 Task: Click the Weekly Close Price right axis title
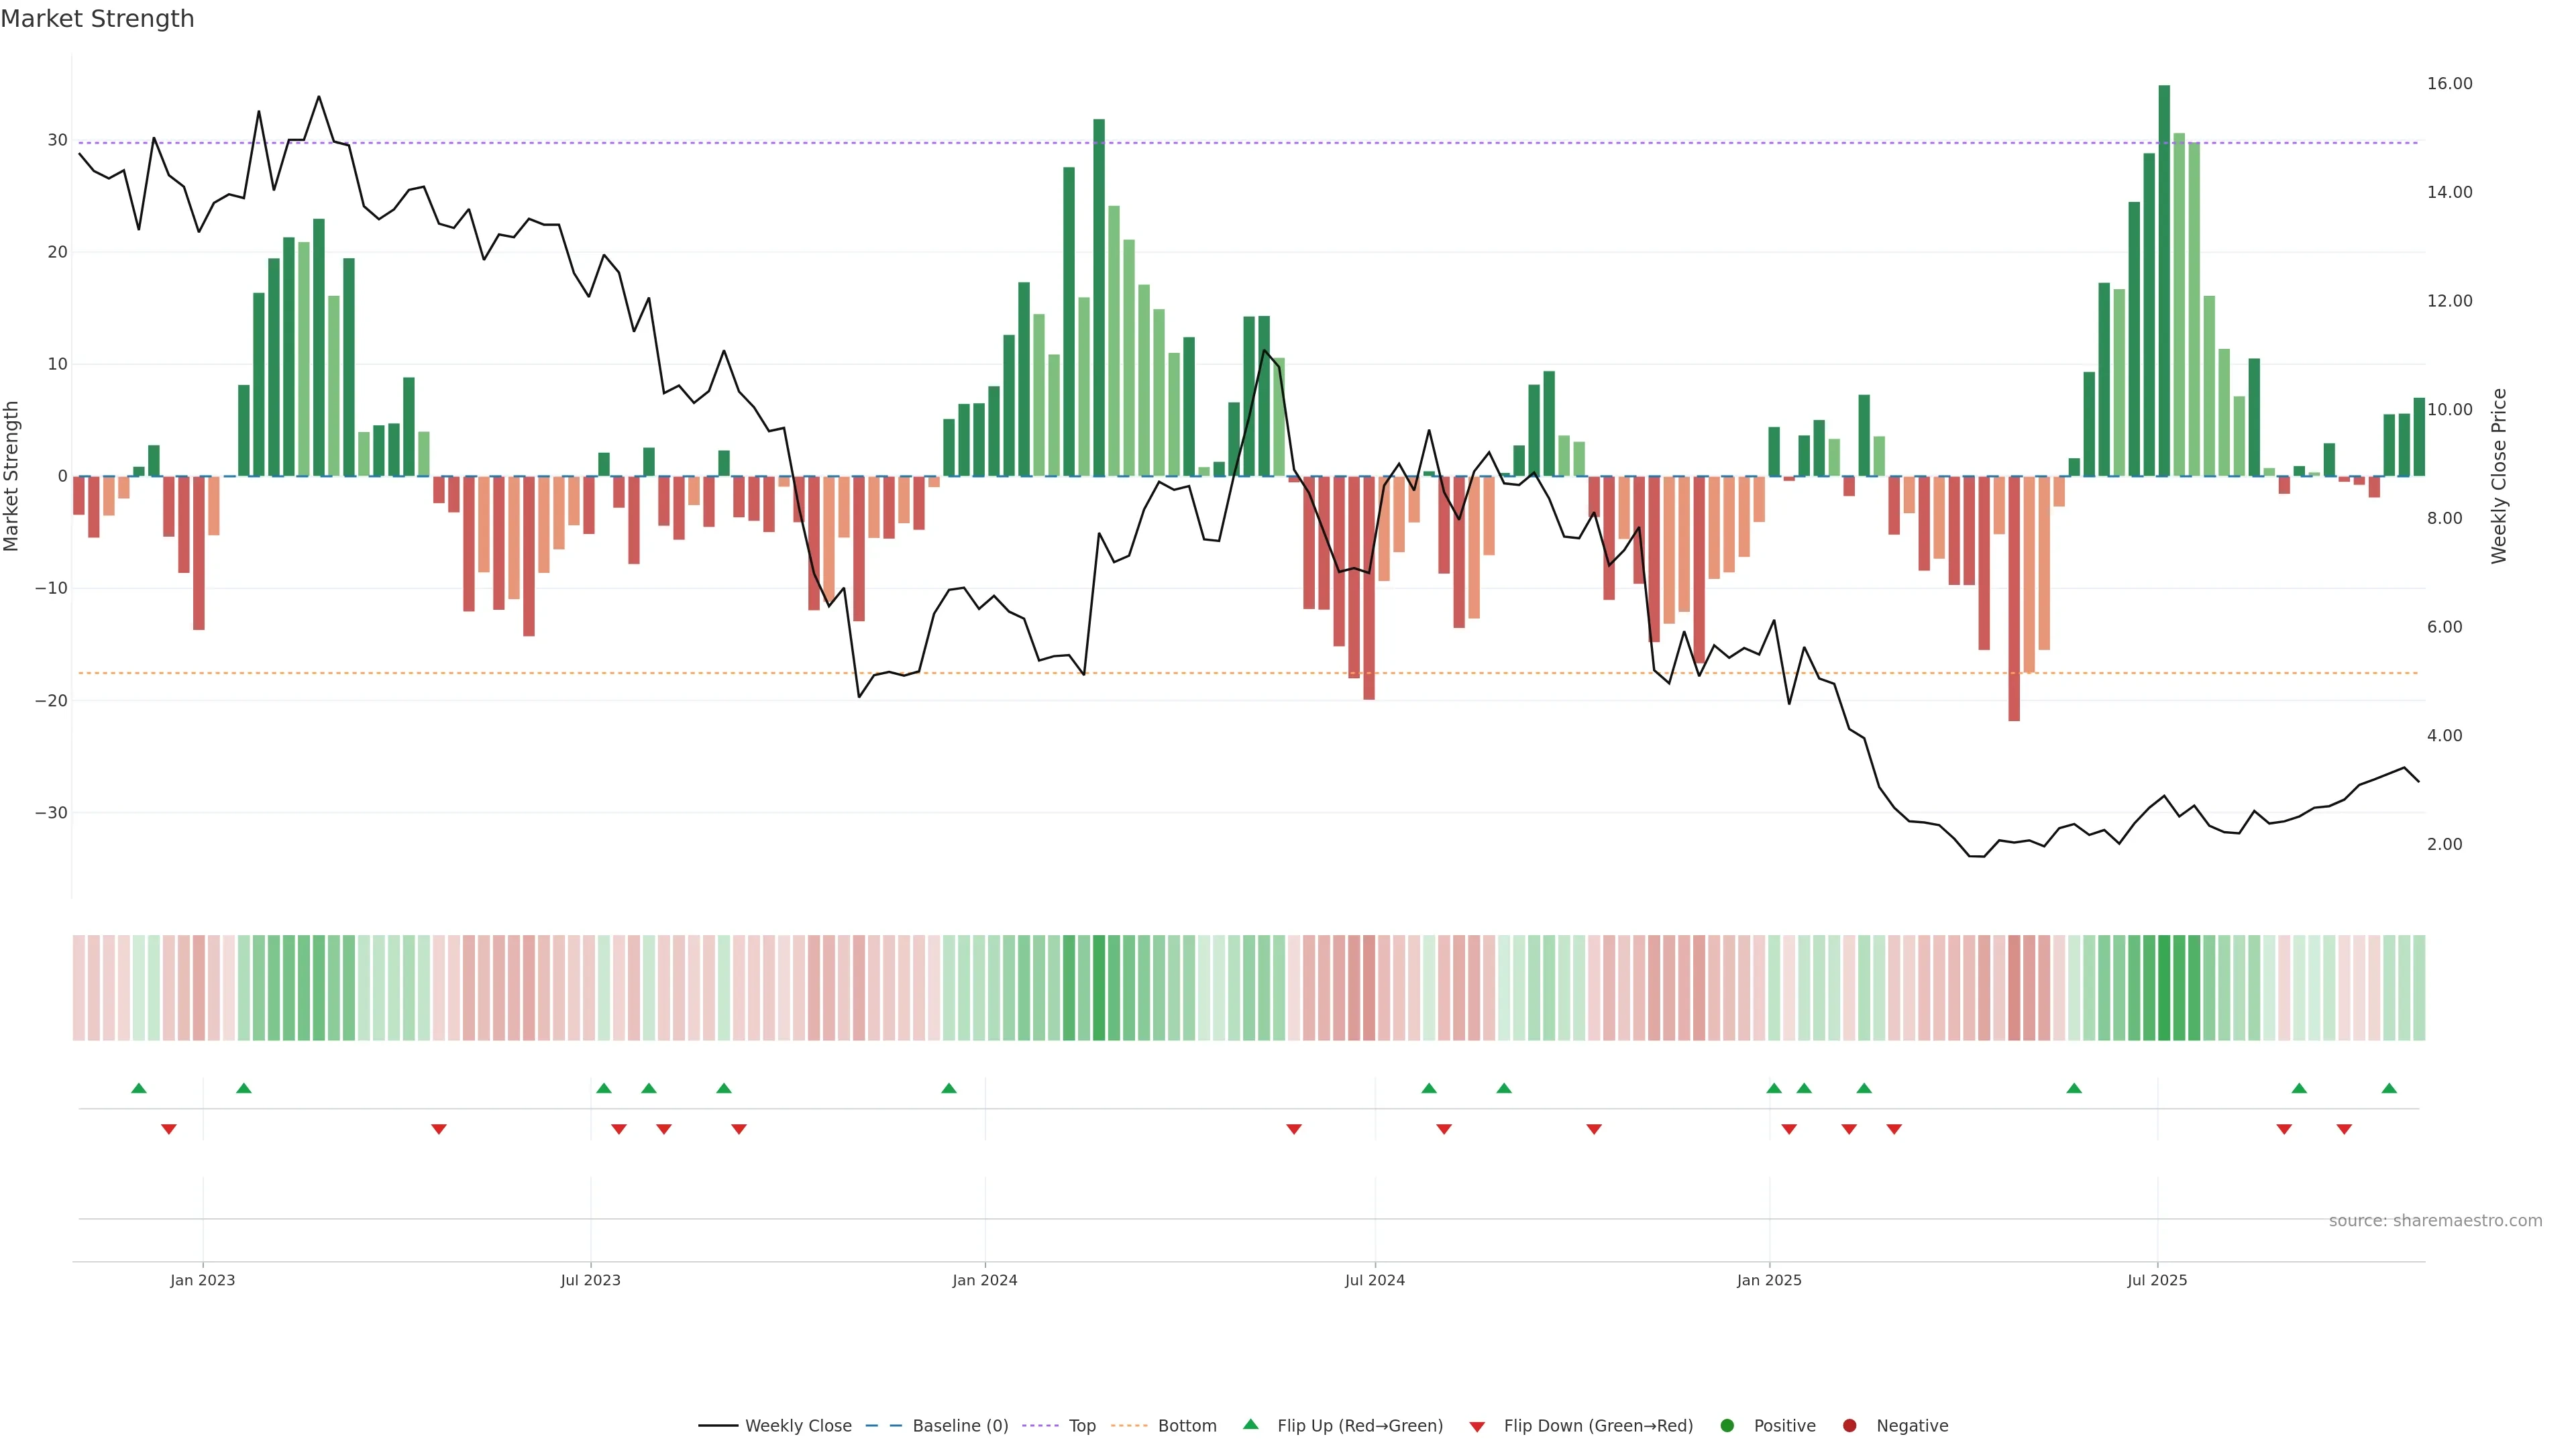click(x=2499, y=476)
